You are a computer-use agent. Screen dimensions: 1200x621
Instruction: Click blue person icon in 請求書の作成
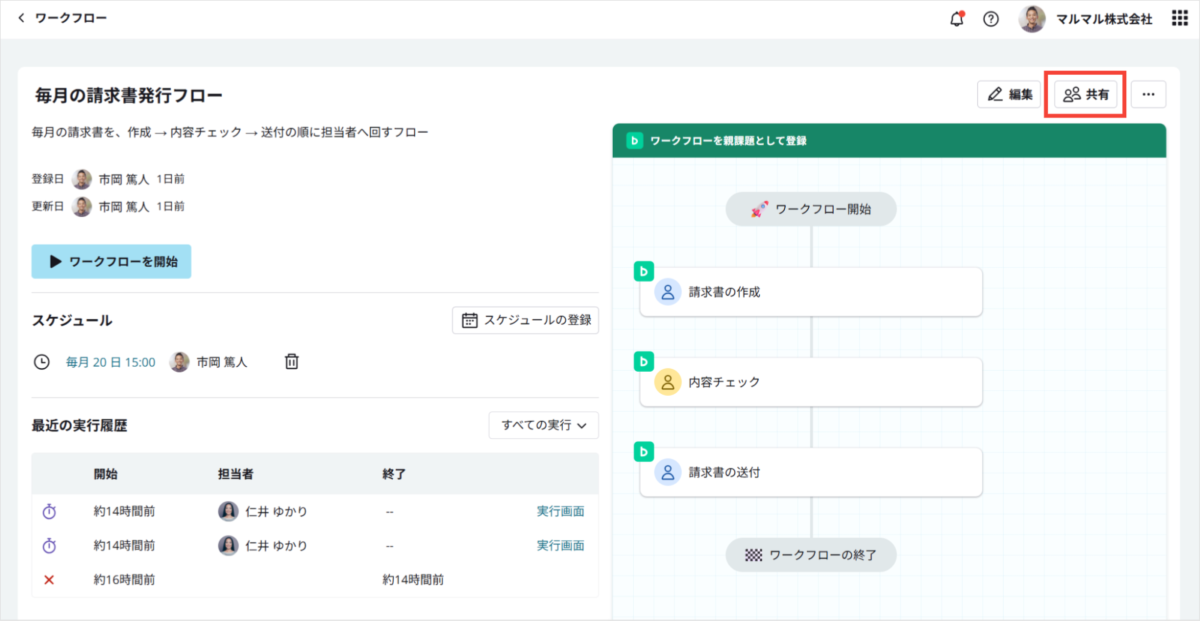pos(667,292)
